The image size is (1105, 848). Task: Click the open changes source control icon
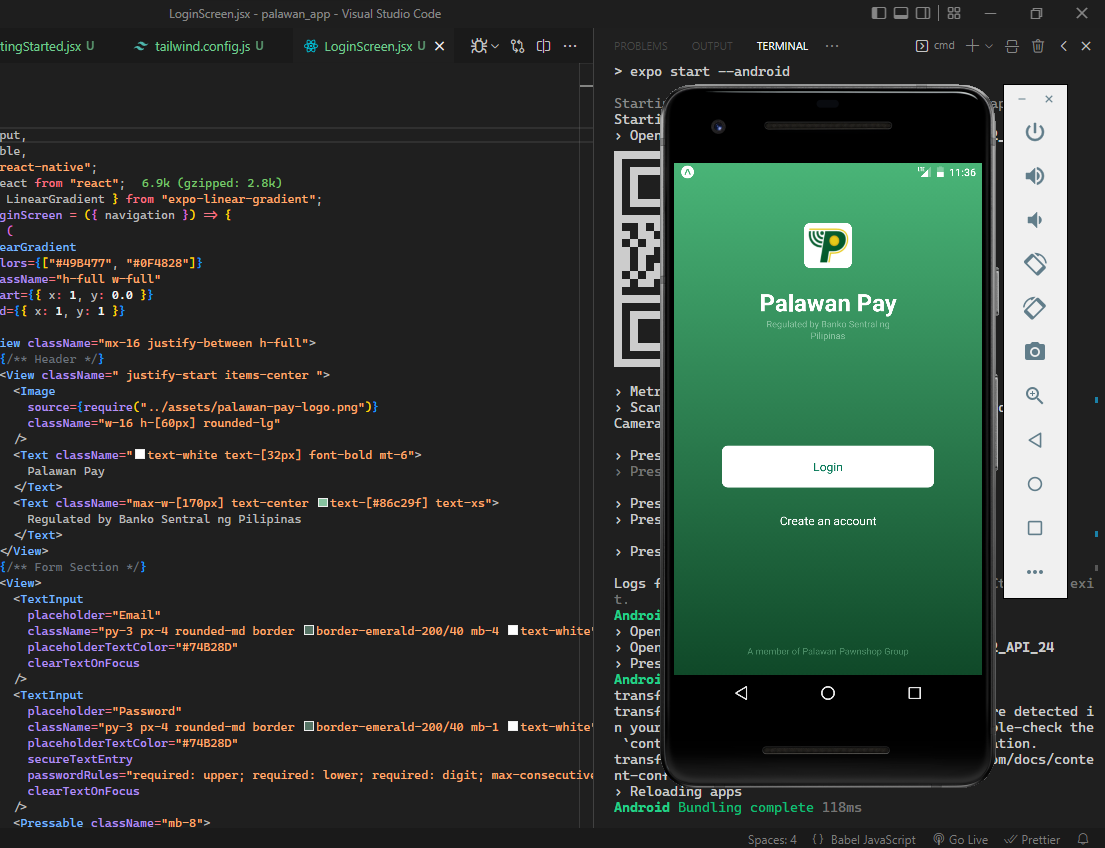(x=518, y=46)
